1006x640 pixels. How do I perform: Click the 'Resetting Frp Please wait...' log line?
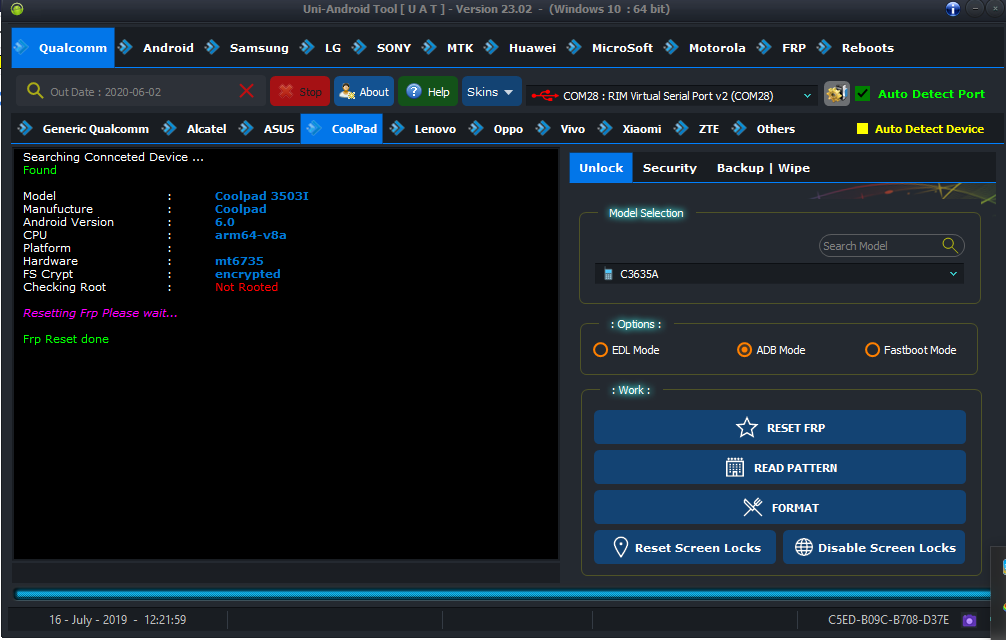(x=100, y=313)
